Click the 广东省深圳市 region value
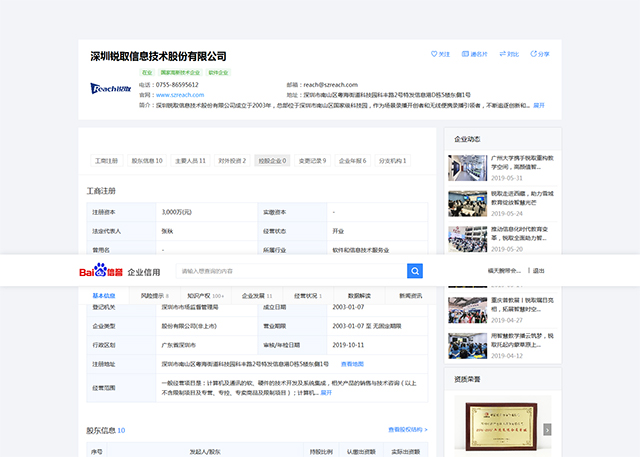 (179, 345)
